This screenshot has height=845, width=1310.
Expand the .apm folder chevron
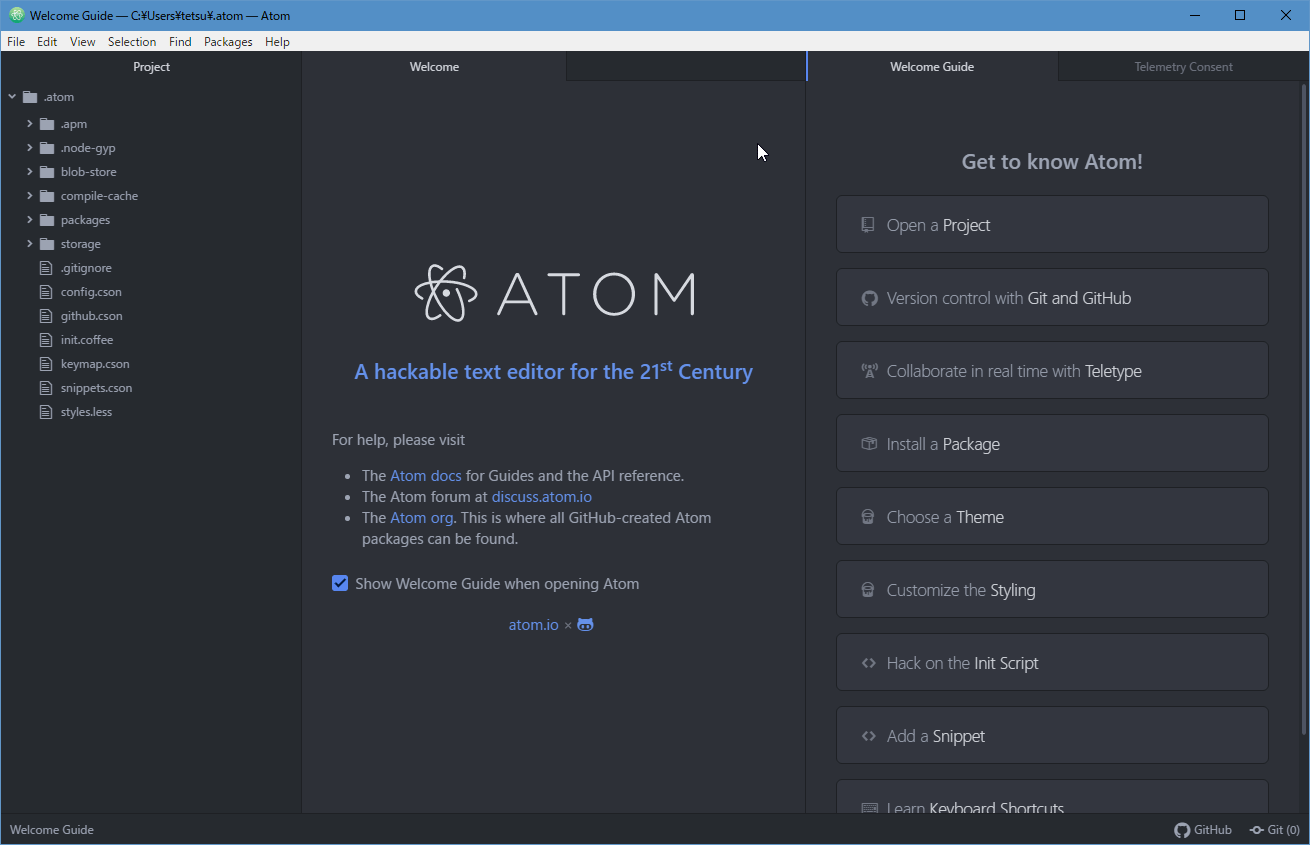pyautogui.click(x=30, y=124)
